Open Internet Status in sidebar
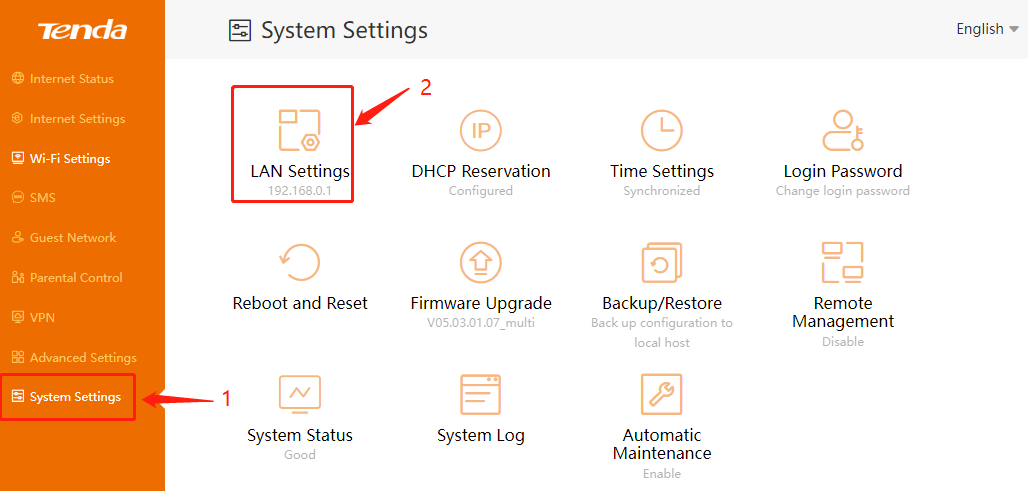Image resolution: width=1028 pixels, height=491 pixels. (x=71, y=79)
